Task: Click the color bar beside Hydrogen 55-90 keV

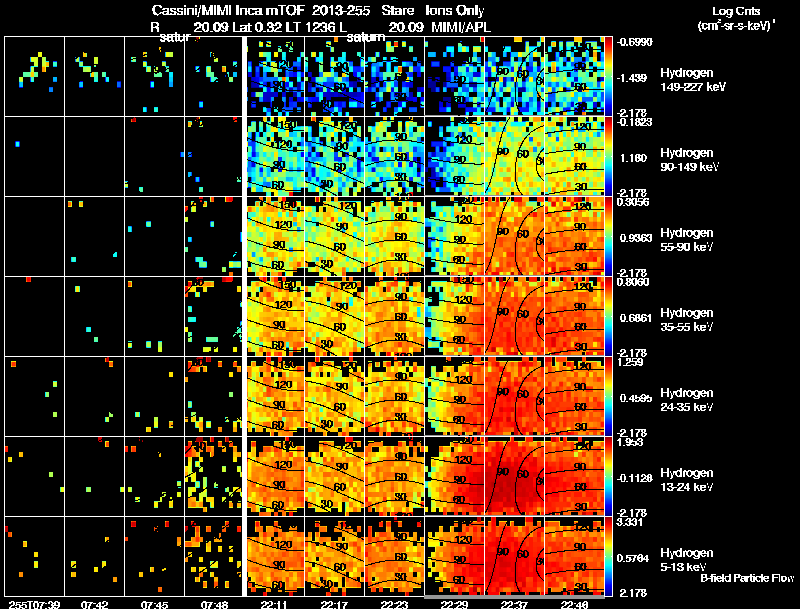Action: click(608, 236)
